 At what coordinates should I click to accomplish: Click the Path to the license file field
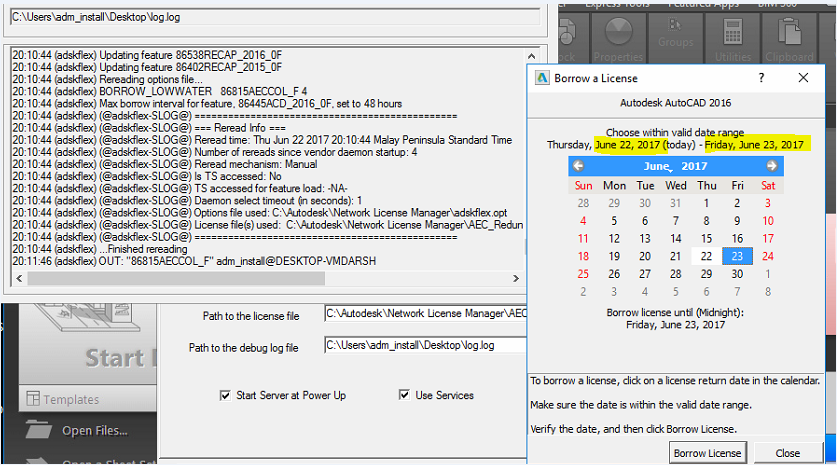[425, 313]
